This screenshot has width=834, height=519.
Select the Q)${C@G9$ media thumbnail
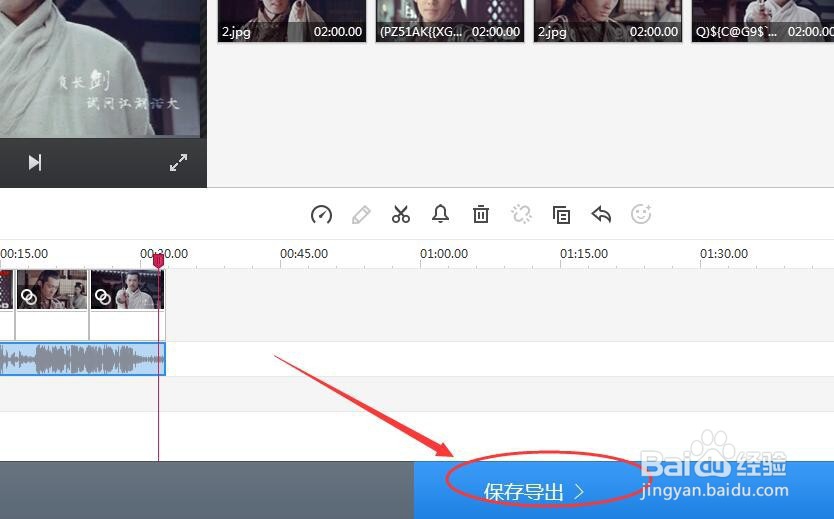coord(763,20)
